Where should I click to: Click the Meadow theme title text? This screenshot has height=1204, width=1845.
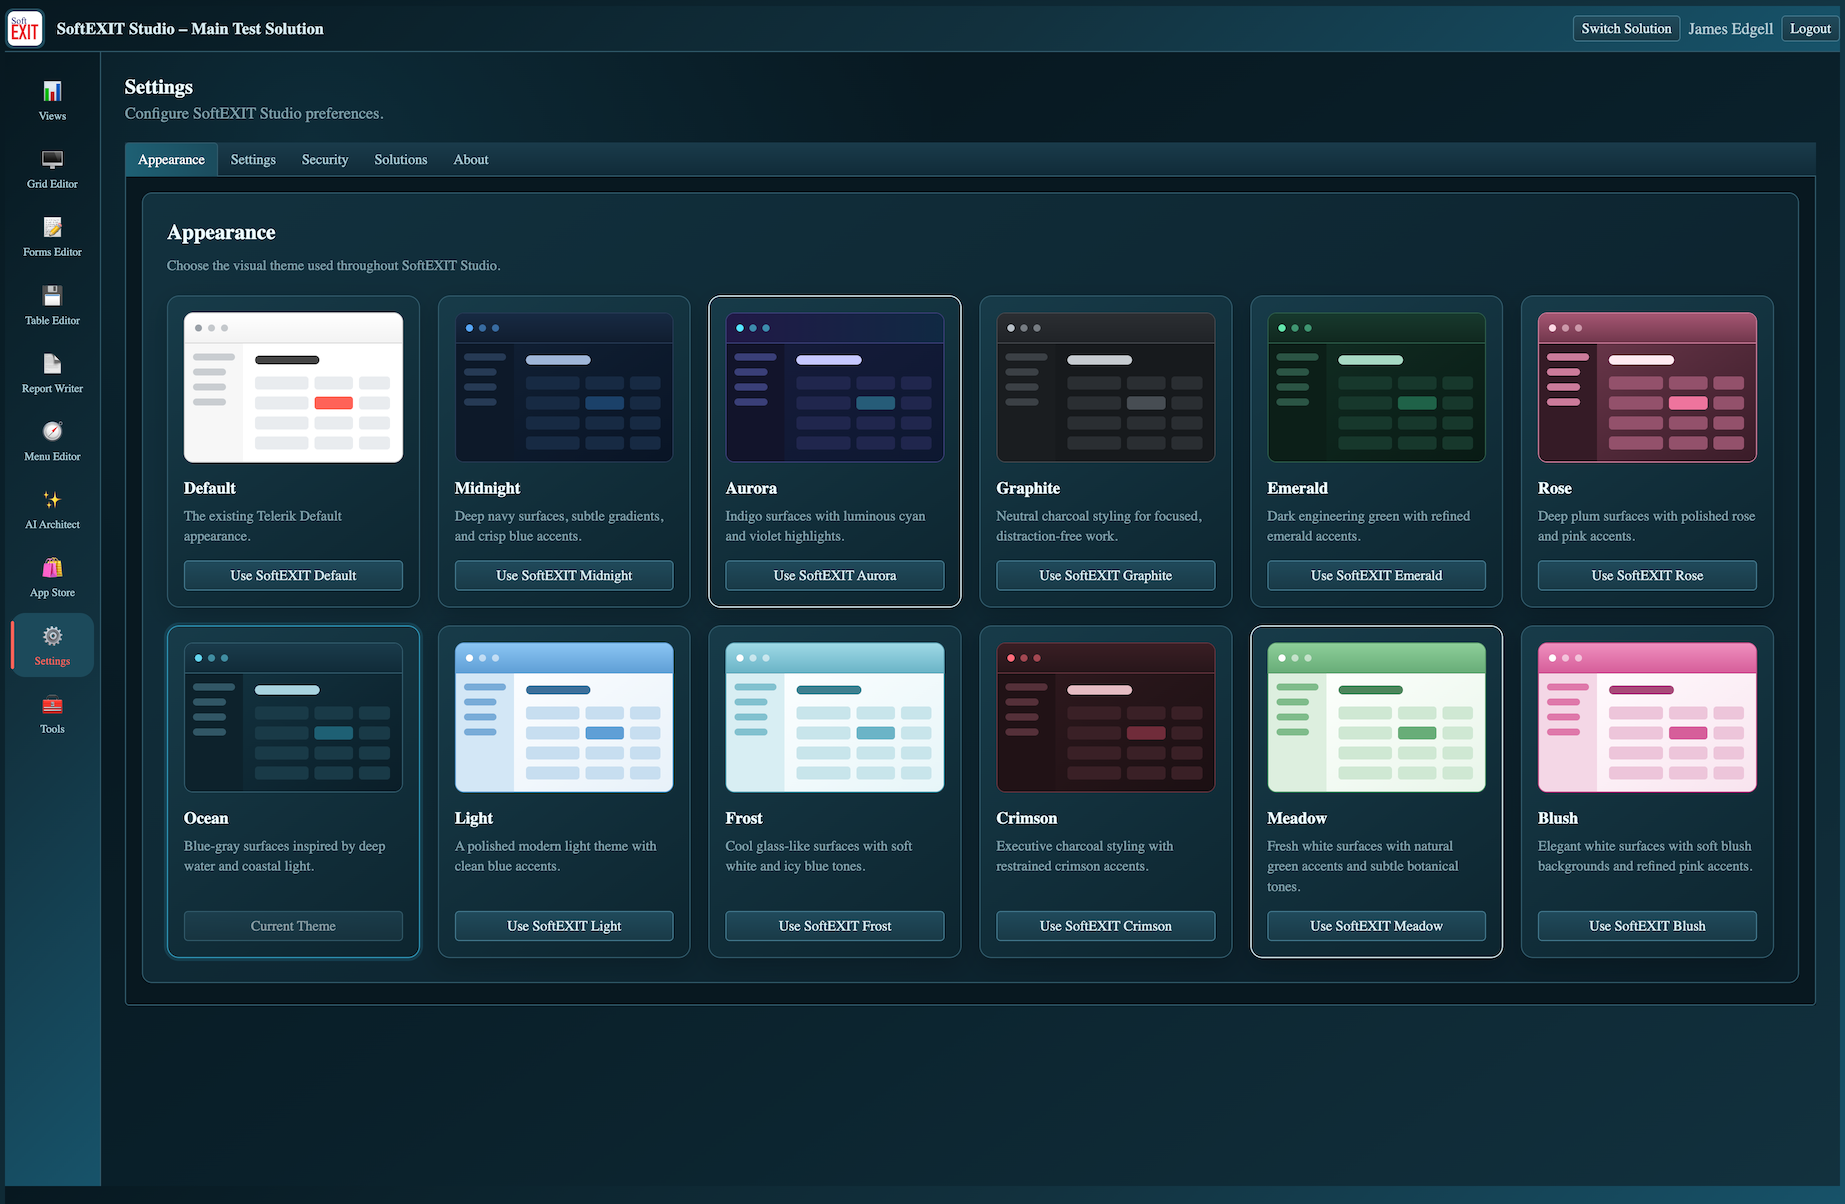1297,818
